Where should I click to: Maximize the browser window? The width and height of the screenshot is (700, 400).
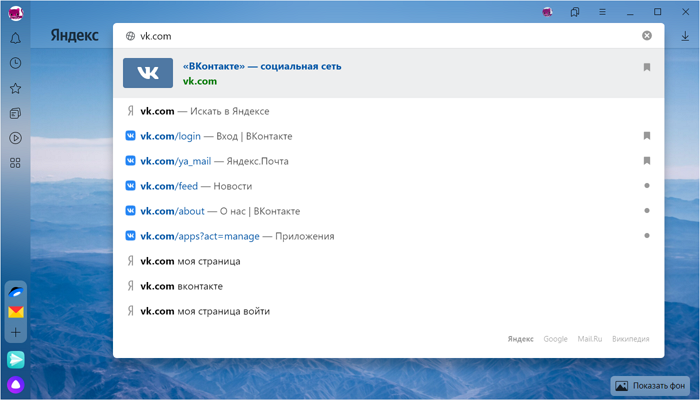658,12
